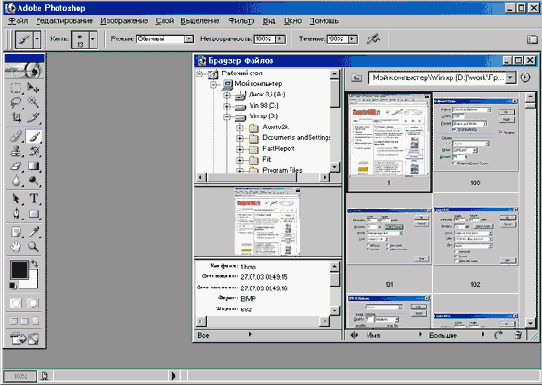Select the Eyedropper tool

34,232
